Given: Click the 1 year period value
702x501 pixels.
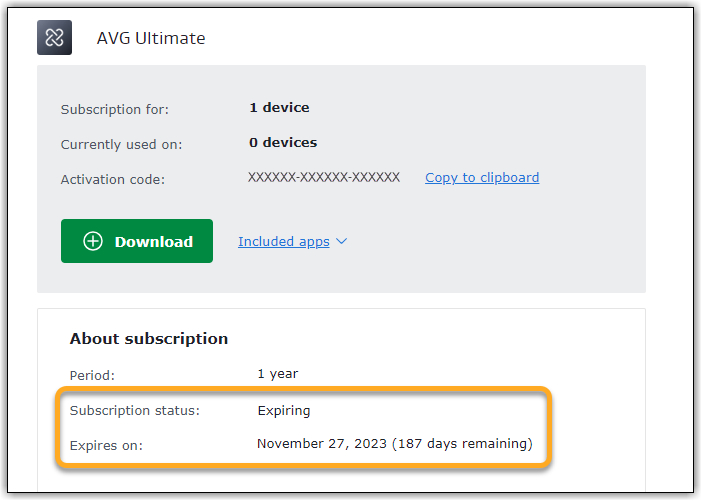Looking at the screenshot, I should (x=277, y=374).
